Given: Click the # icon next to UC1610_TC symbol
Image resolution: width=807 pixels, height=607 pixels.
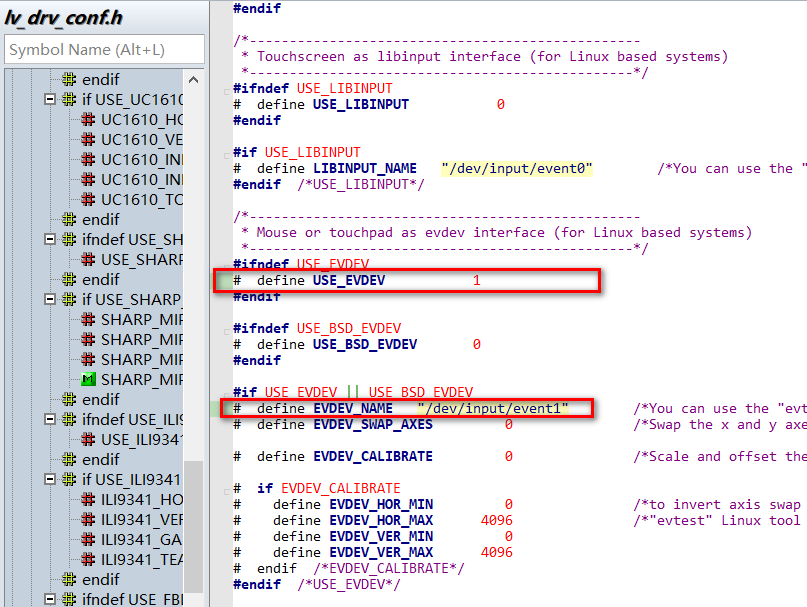Looking at the screenshot, I should point(88,199).
